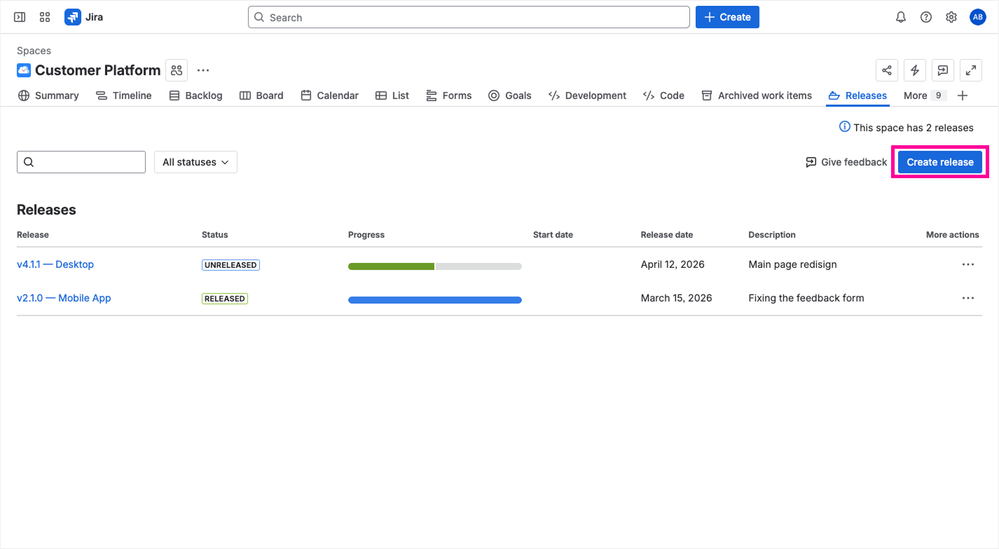Open the v2.1.0 — Mobile App release link
This screenshot has height=549, width=999.
(64, 298)
